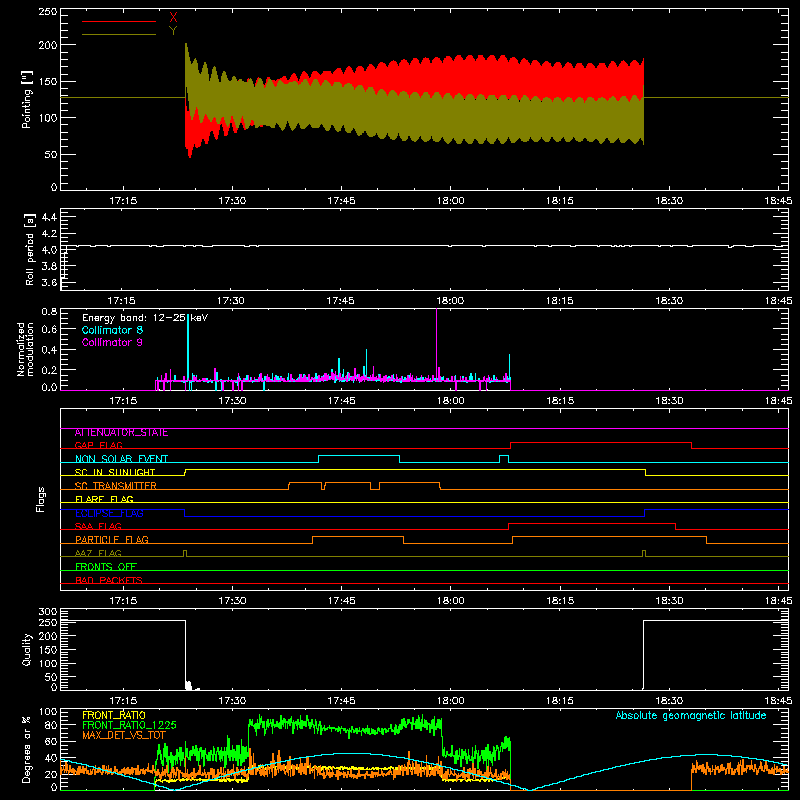
Task: Click the lowered blue ECLIPSE_FLAG segment
Action: pos(414,516)
